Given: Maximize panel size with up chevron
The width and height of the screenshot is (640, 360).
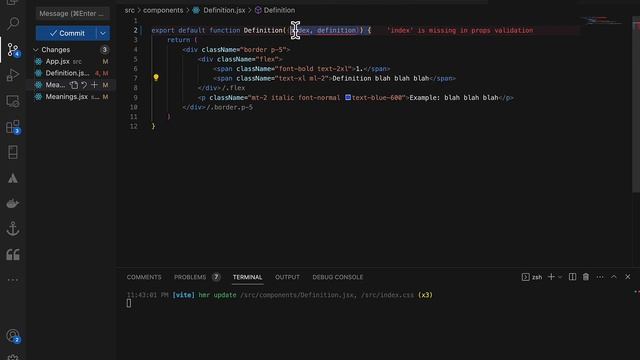Looking at the screenshot, I should coord(613,277).
